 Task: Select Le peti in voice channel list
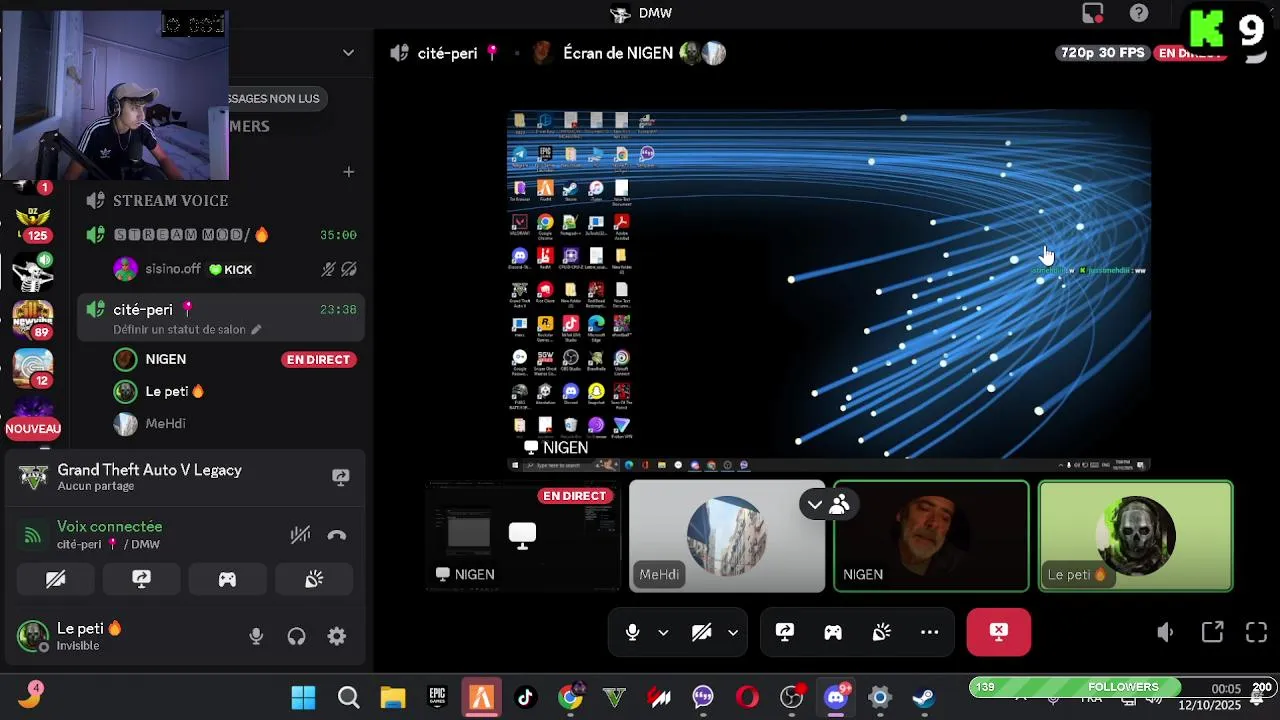[174, 391]
